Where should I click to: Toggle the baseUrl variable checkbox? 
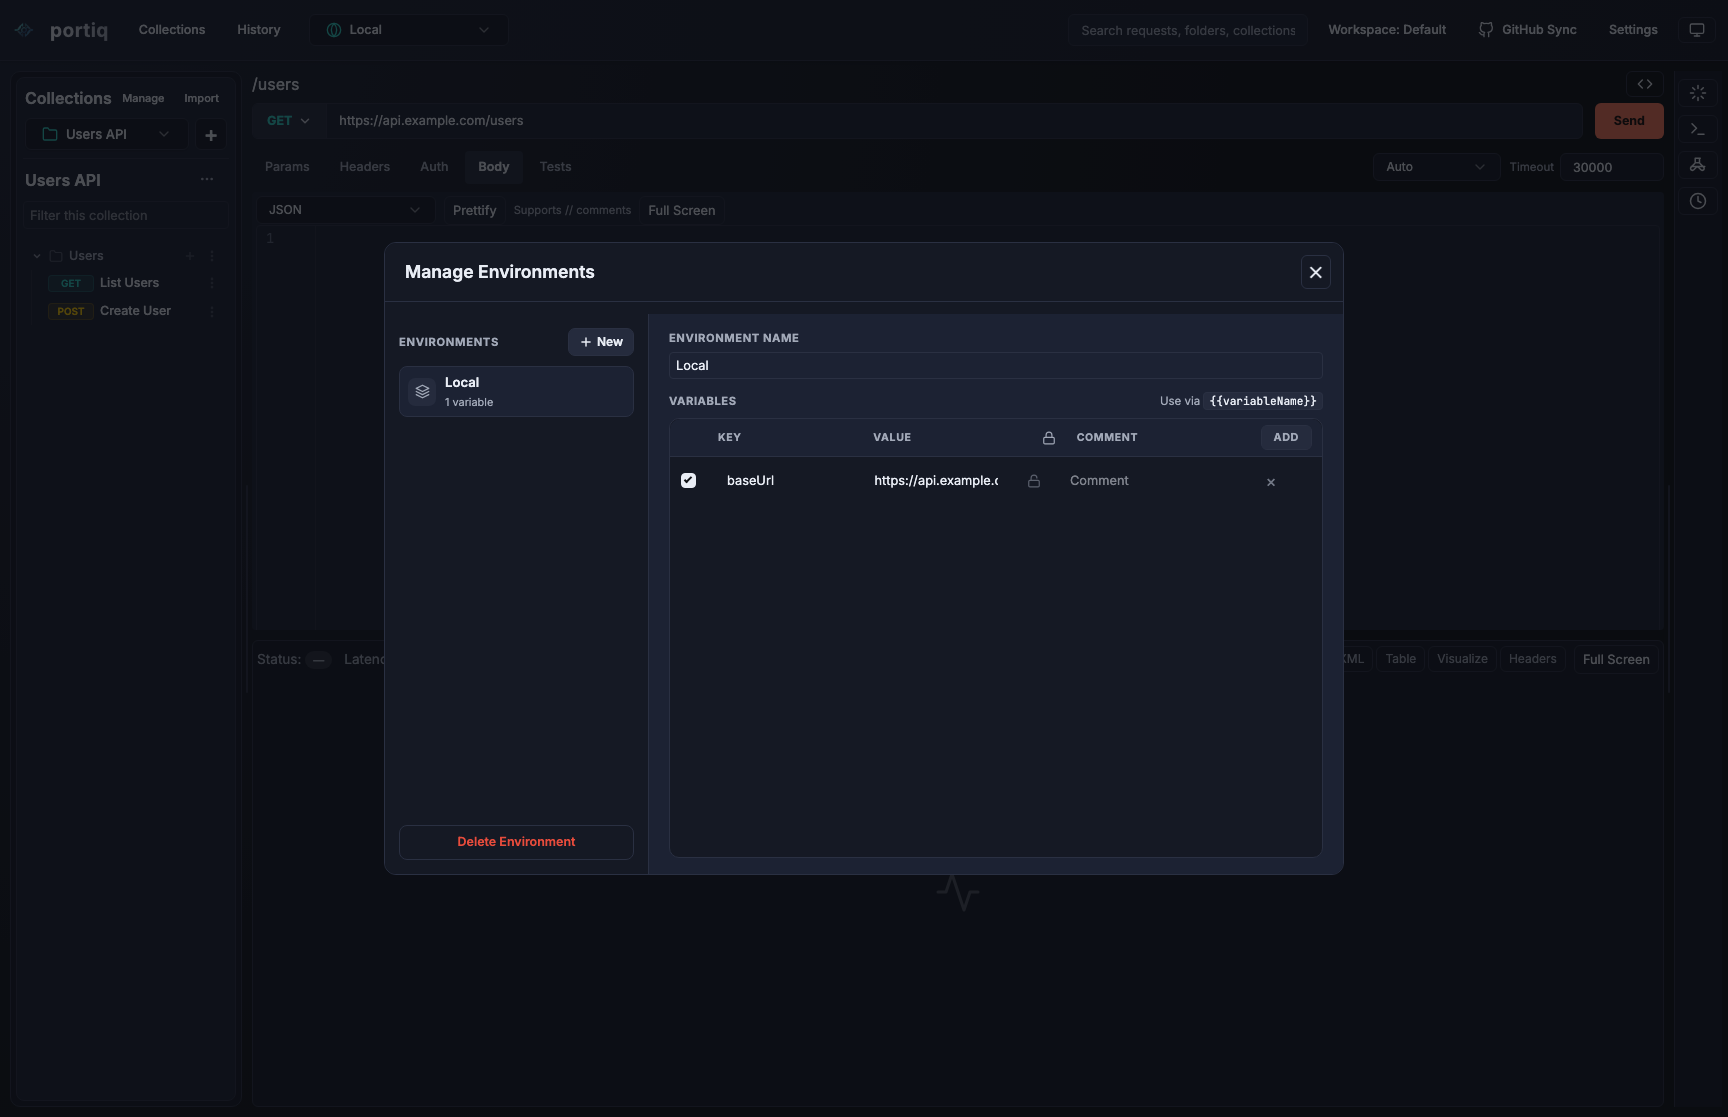[688, 481]
